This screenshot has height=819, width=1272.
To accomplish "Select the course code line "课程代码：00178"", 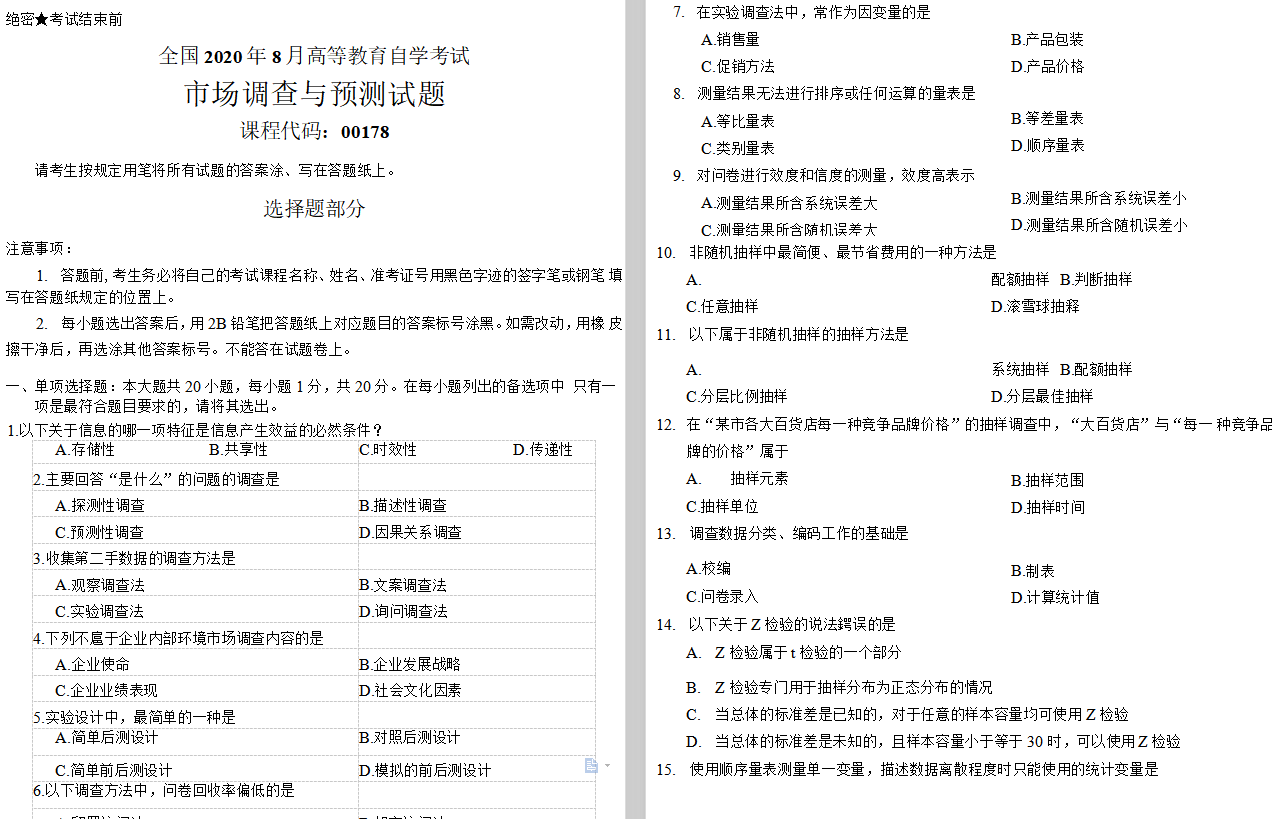I will 315,131.
